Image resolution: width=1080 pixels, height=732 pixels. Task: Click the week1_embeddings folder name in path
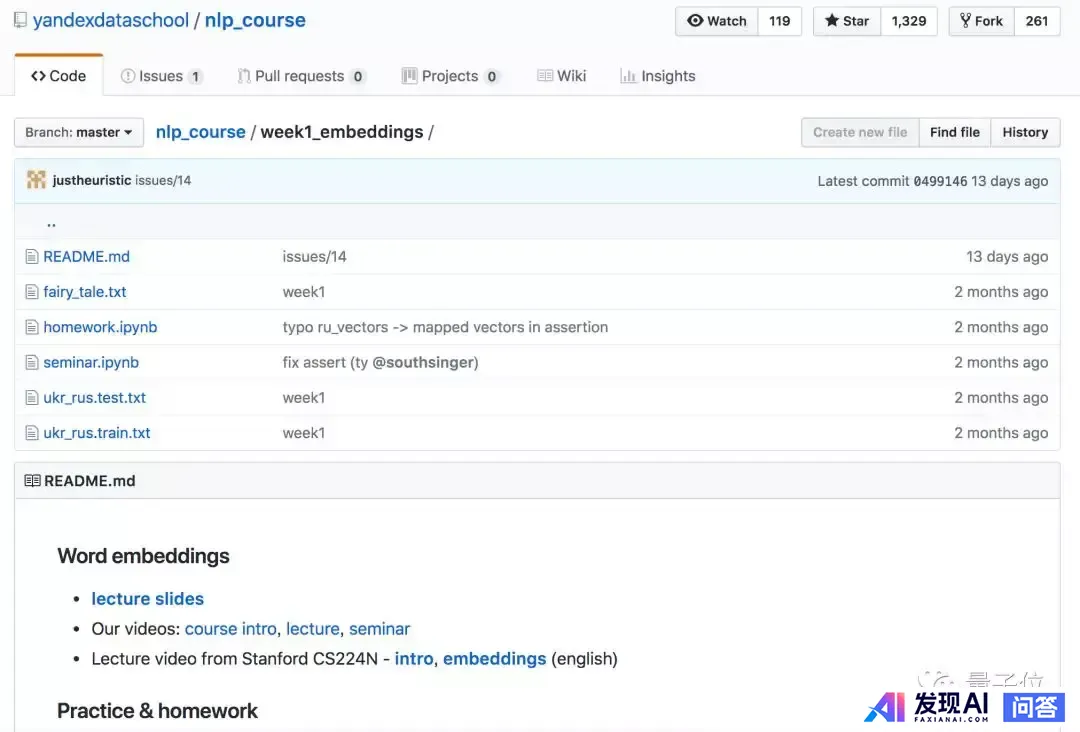coord(342,132)
